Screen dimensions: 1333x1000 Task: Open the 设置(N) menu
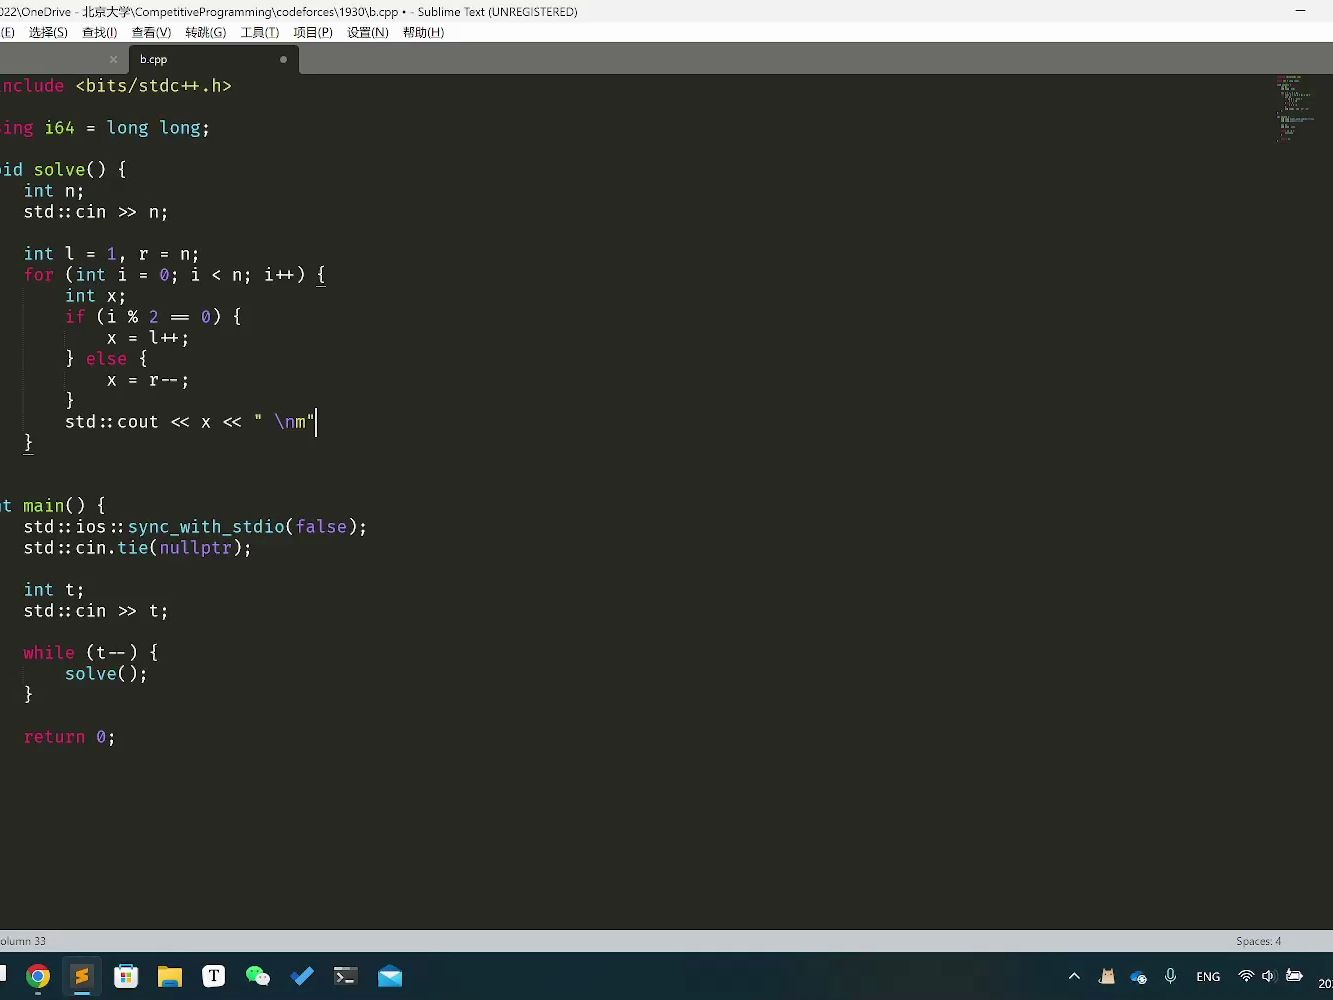pyautogui.click(x=368, y=32)
